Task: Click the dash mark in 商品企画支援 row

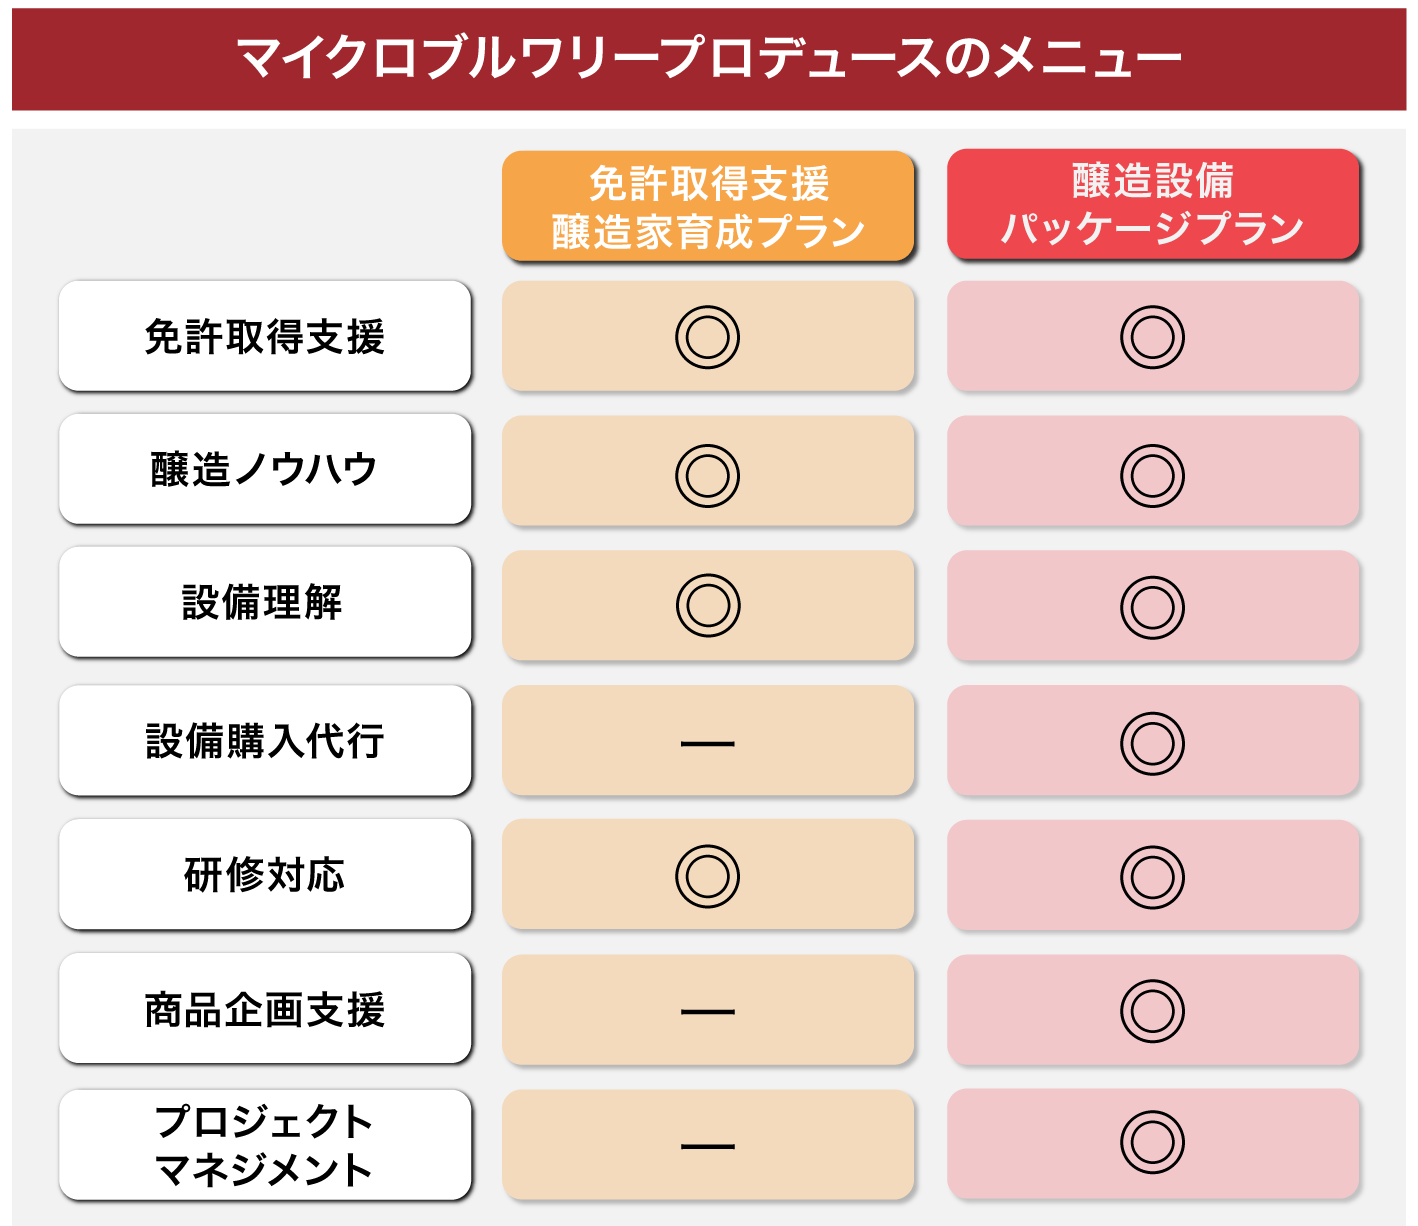Action: click(707, 1012)
